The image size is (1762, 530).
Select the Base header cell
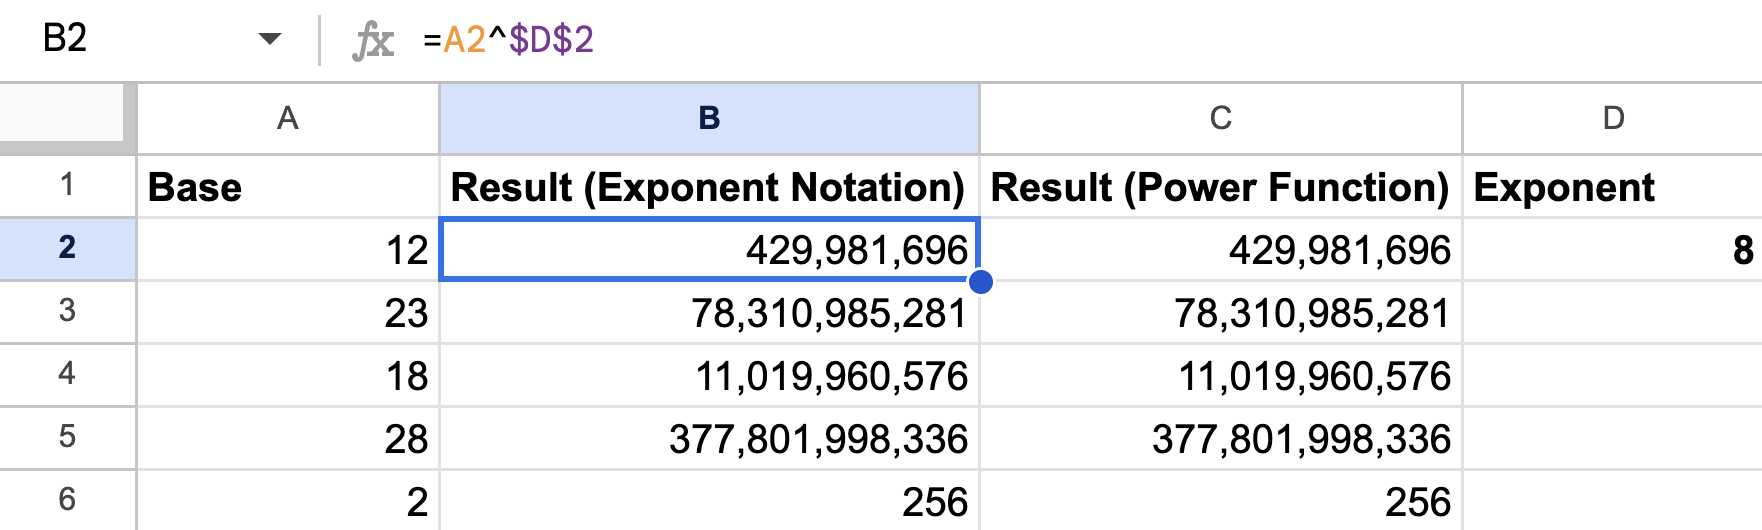pyautogui.click(x=288, y=186)
